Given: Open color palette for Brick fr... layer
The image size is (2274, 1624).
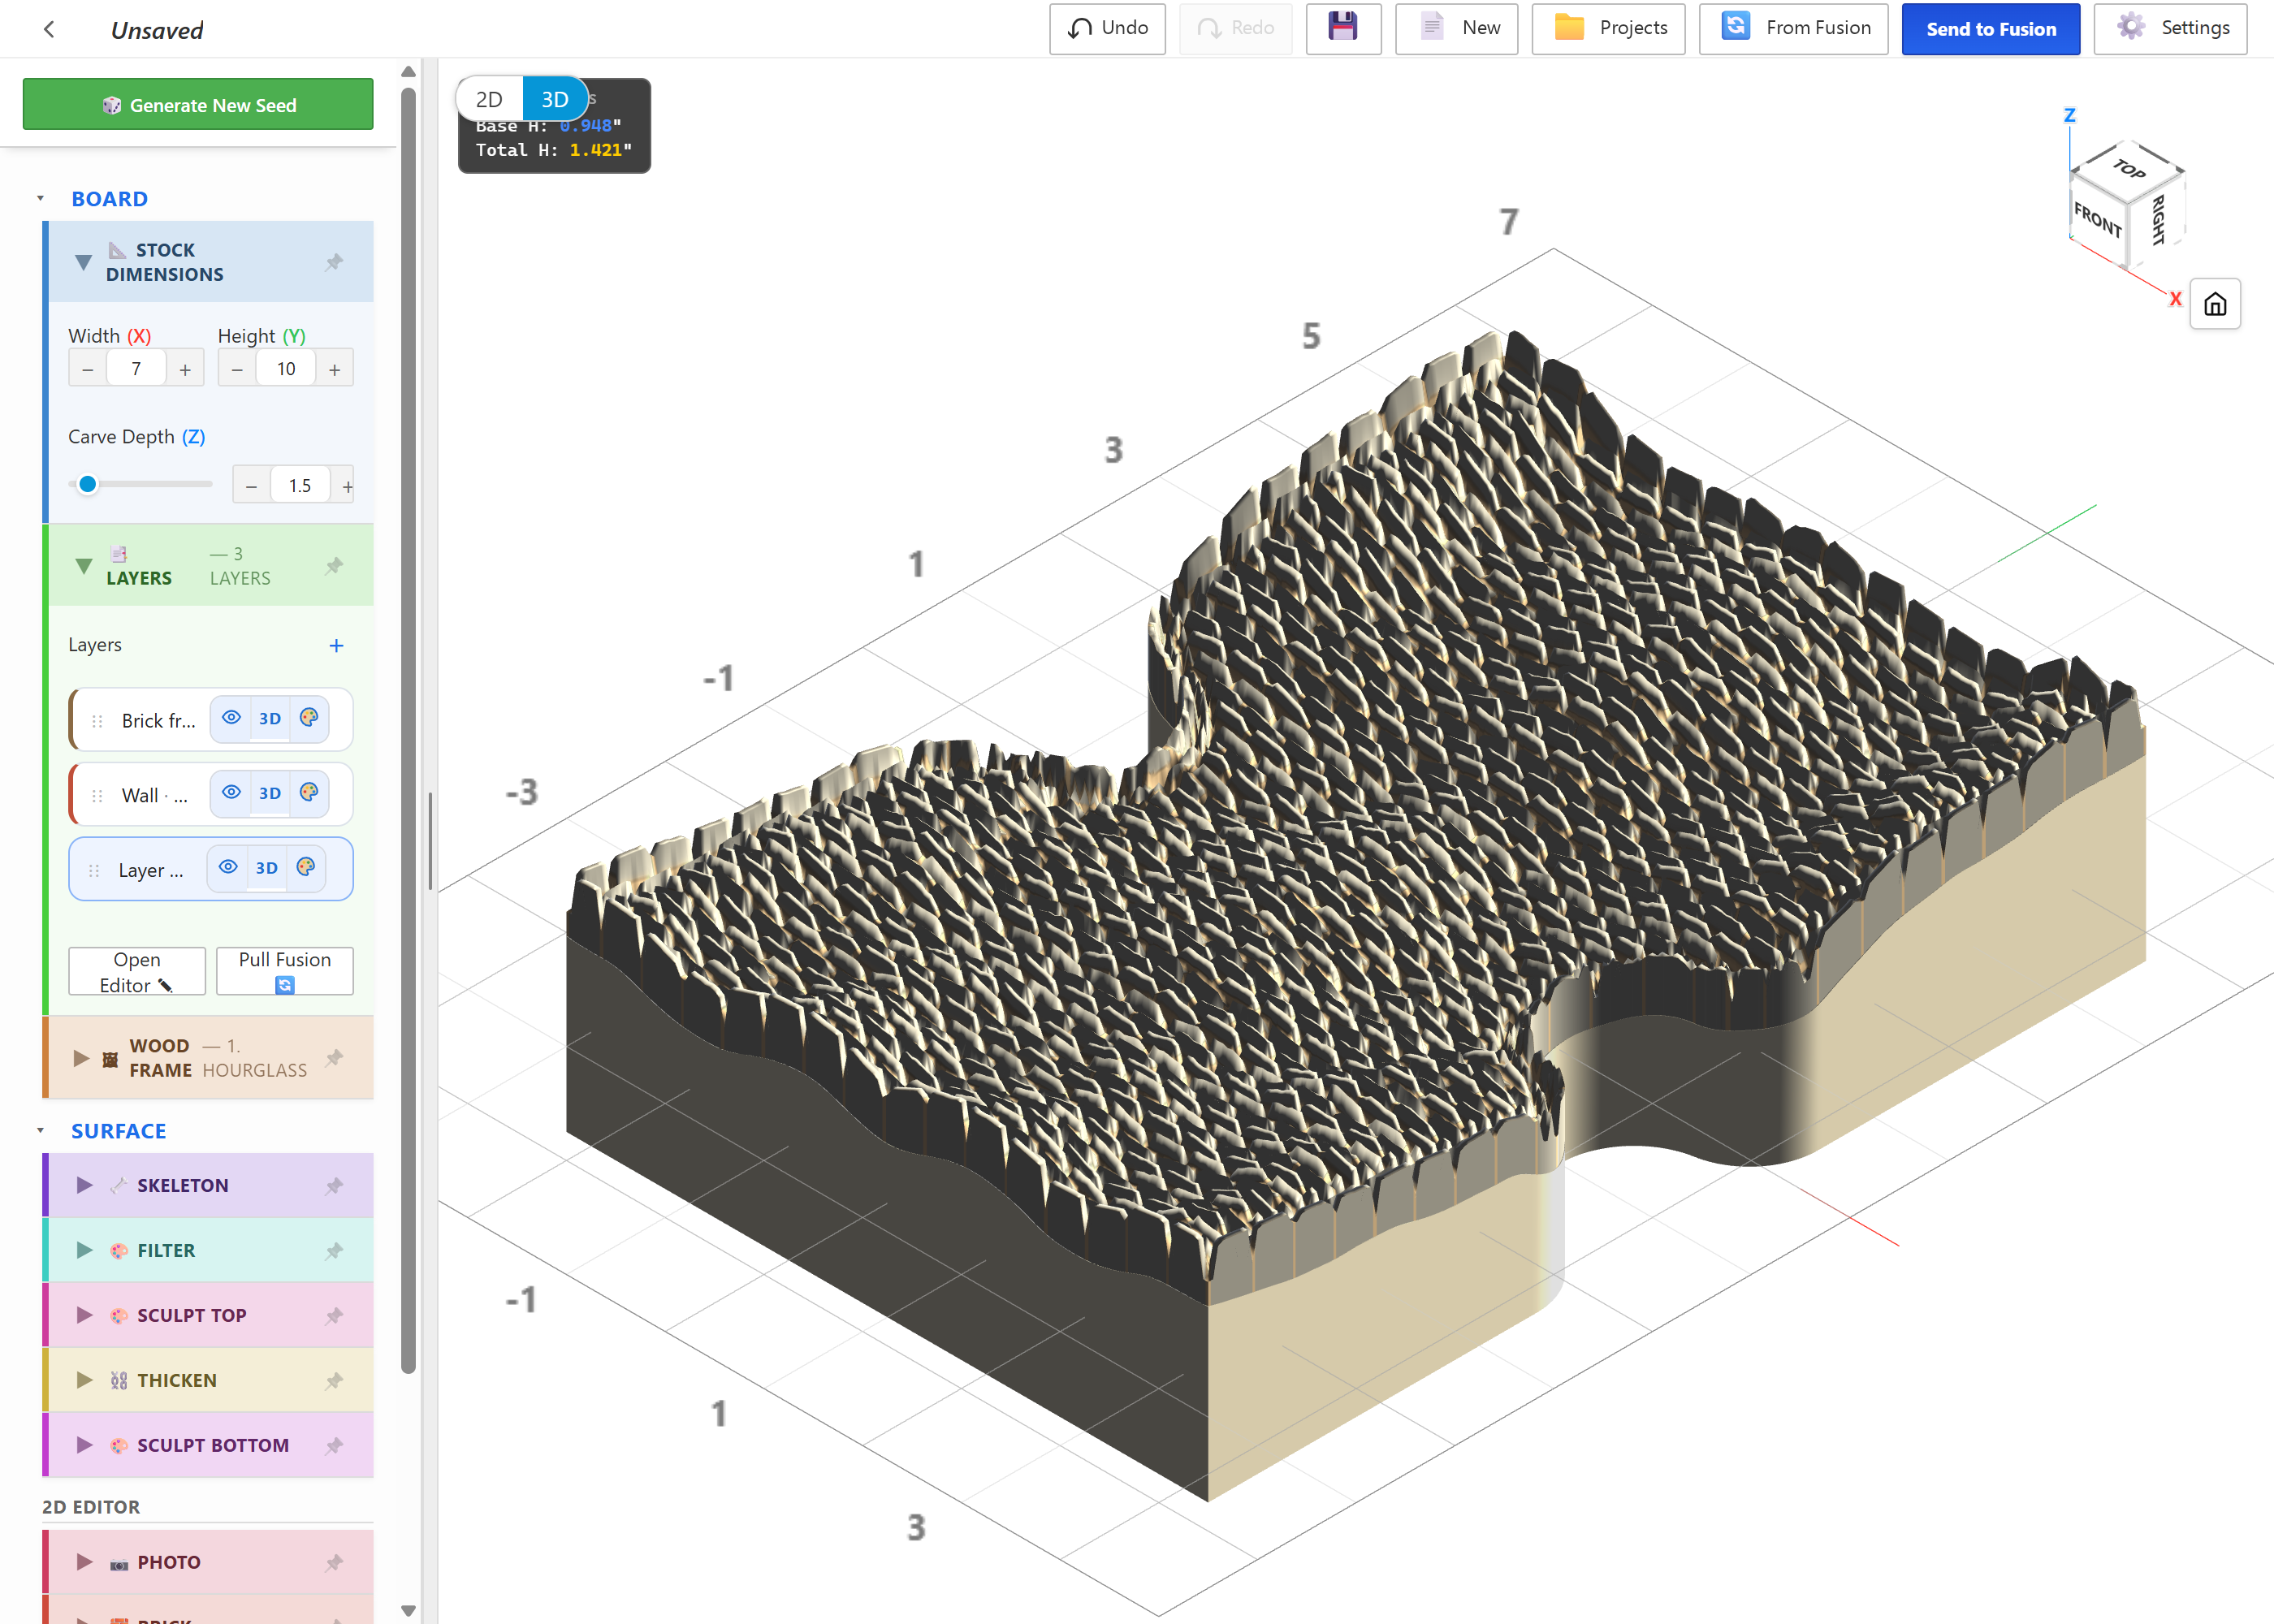Looking at the screenshot, I should click(309, 718).
